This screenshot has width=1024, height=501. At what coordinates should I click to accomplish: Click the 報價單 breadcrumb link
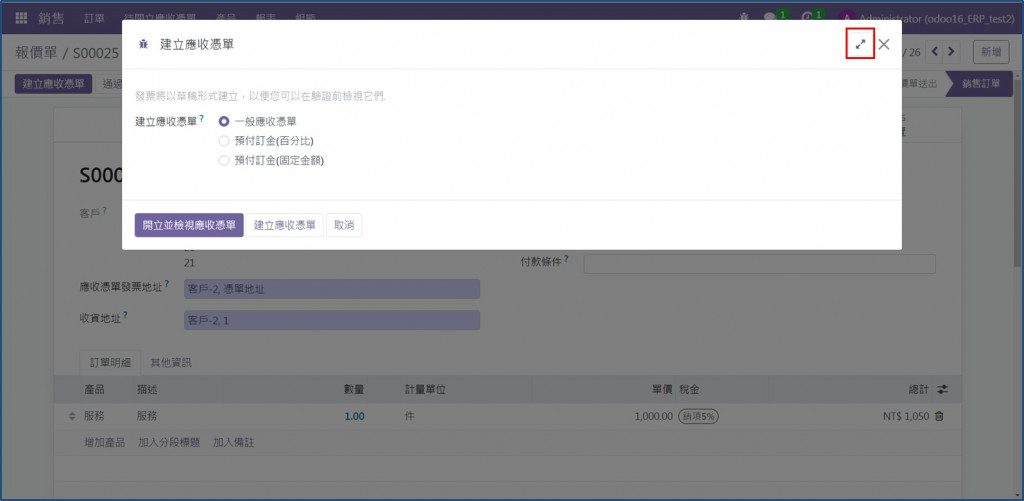[x=37, y=52]
